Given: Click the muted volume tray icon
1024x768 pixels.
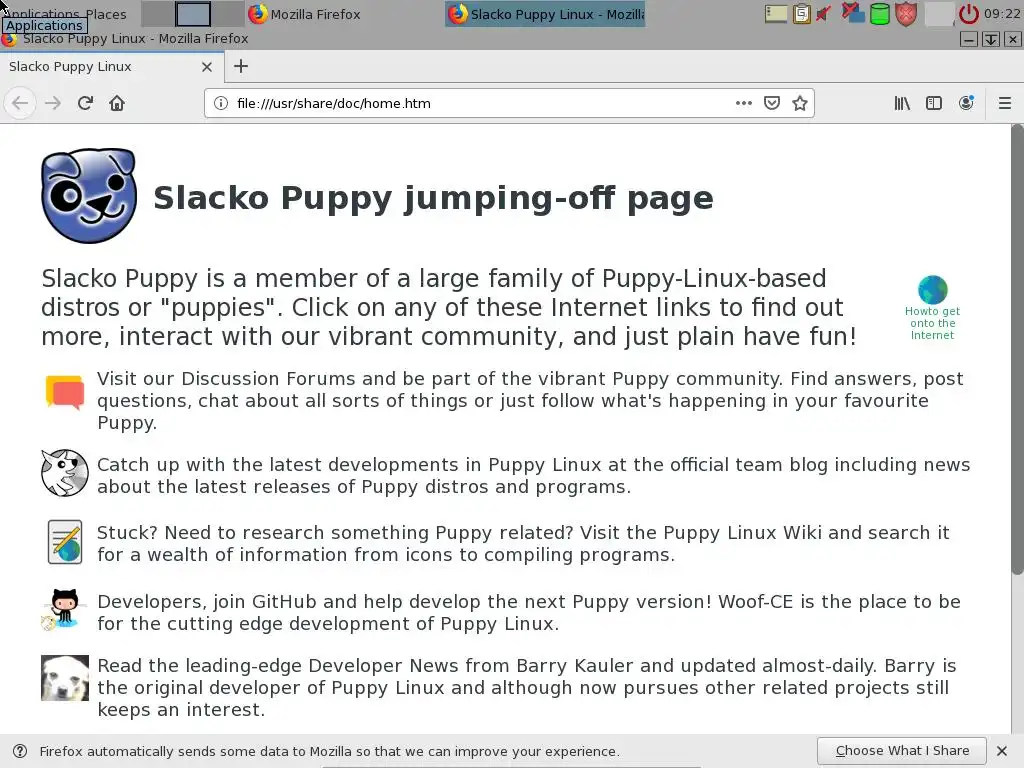Looking at the screenshot, I should coord(825,14).
